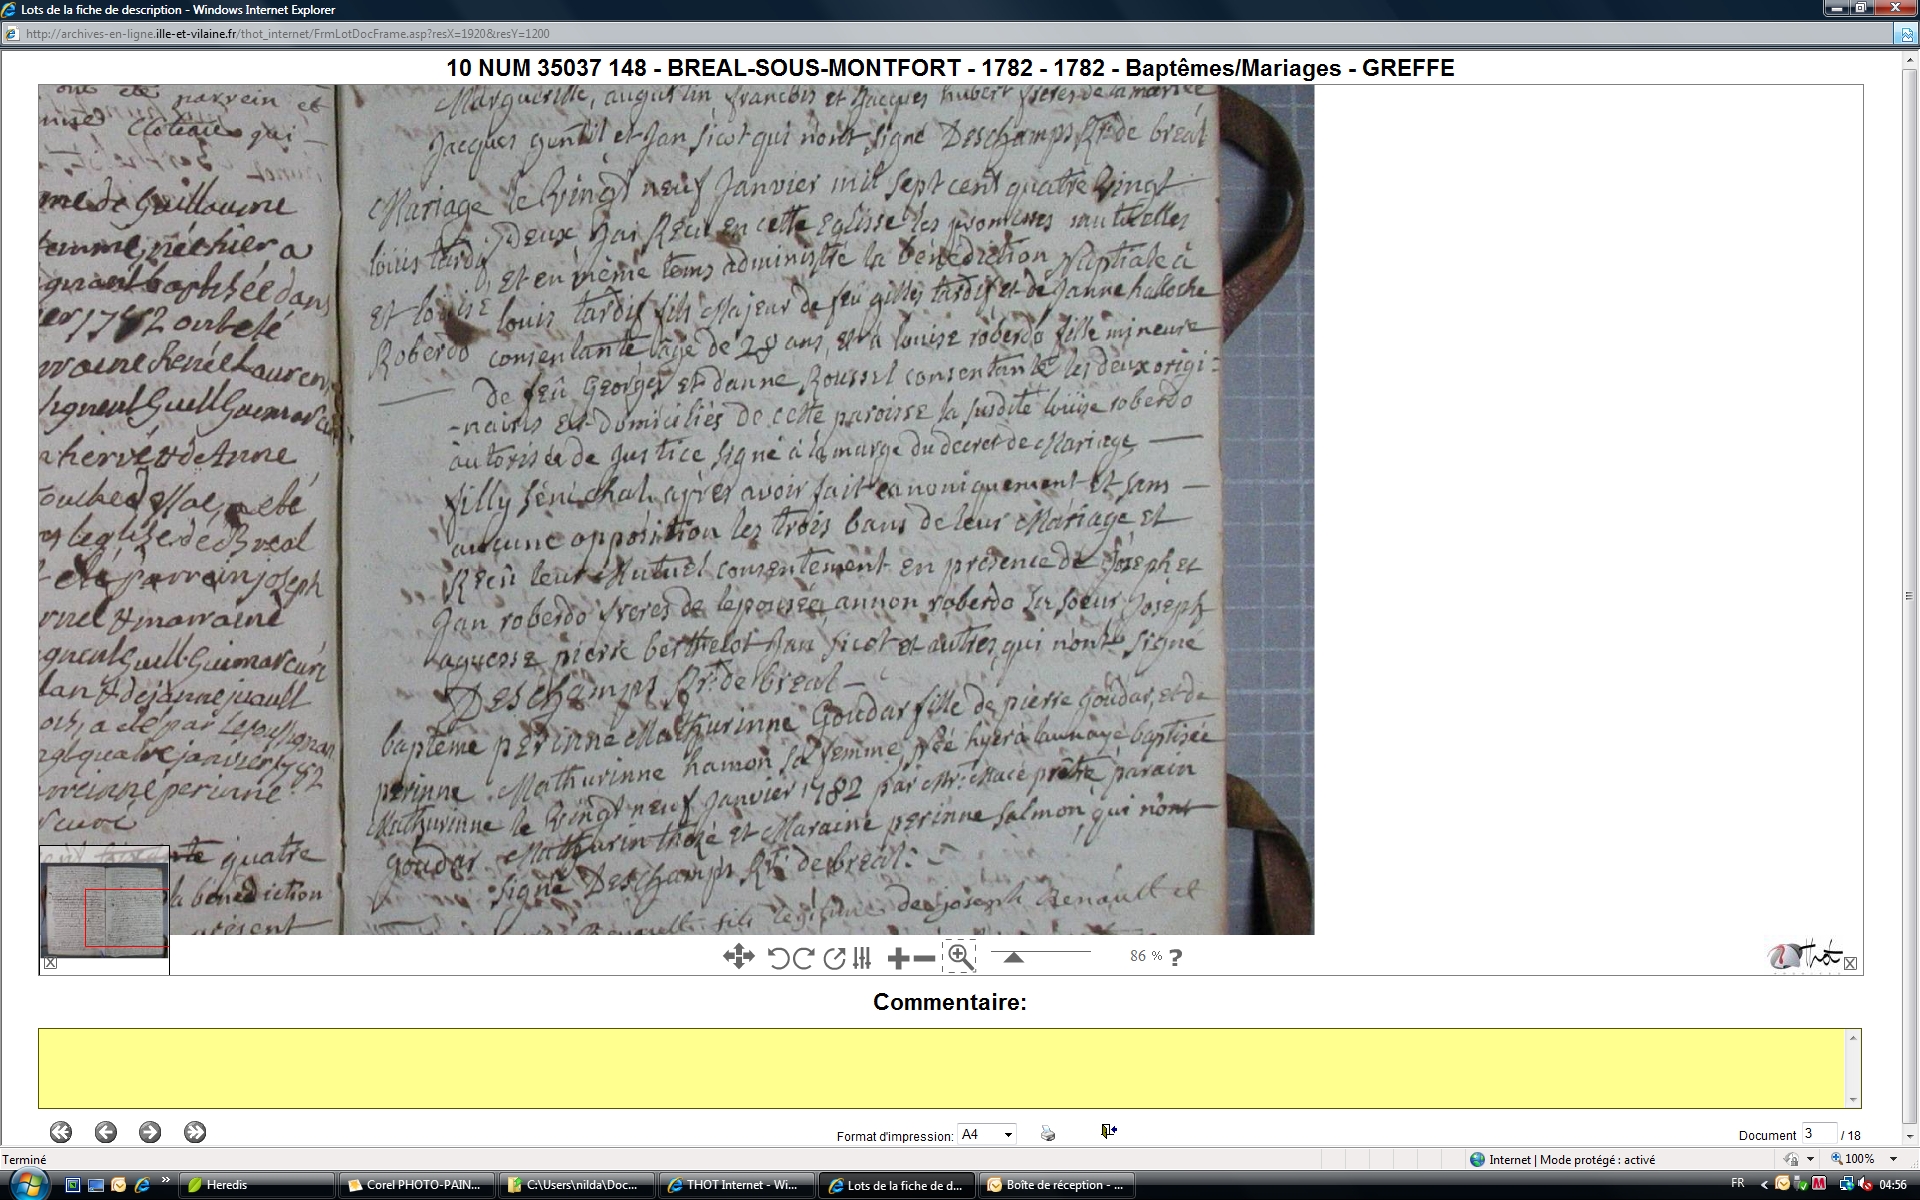This screenshot has width=1920, height=1200.
Task: Close the page overview thumbnail panel
Action: pos(50,963)
